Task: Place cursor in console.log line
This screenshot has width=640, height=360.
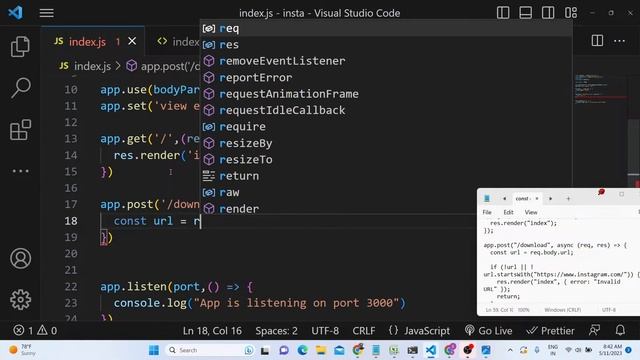Action: (x=260, y=303)
